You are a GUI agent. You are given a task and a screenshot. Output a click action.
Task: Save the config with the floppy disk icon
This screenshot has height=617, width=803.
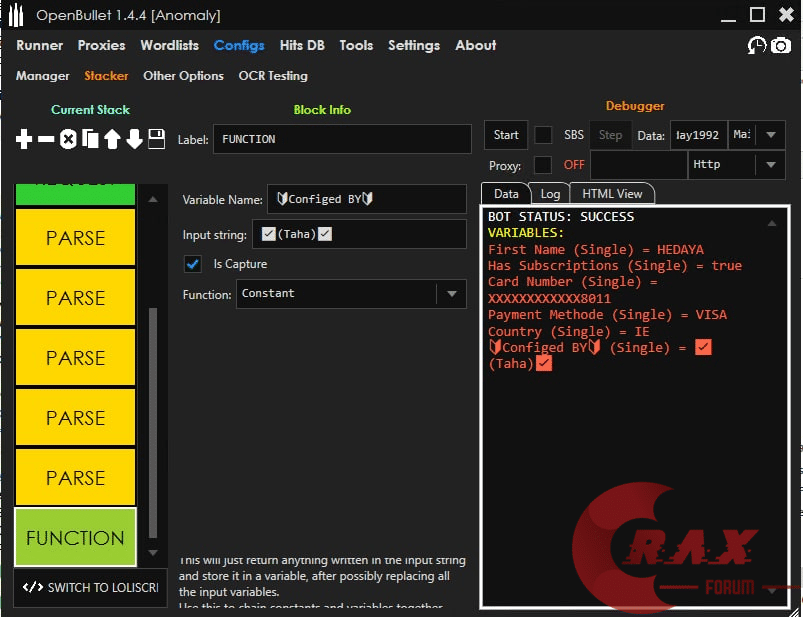(156, 140)
